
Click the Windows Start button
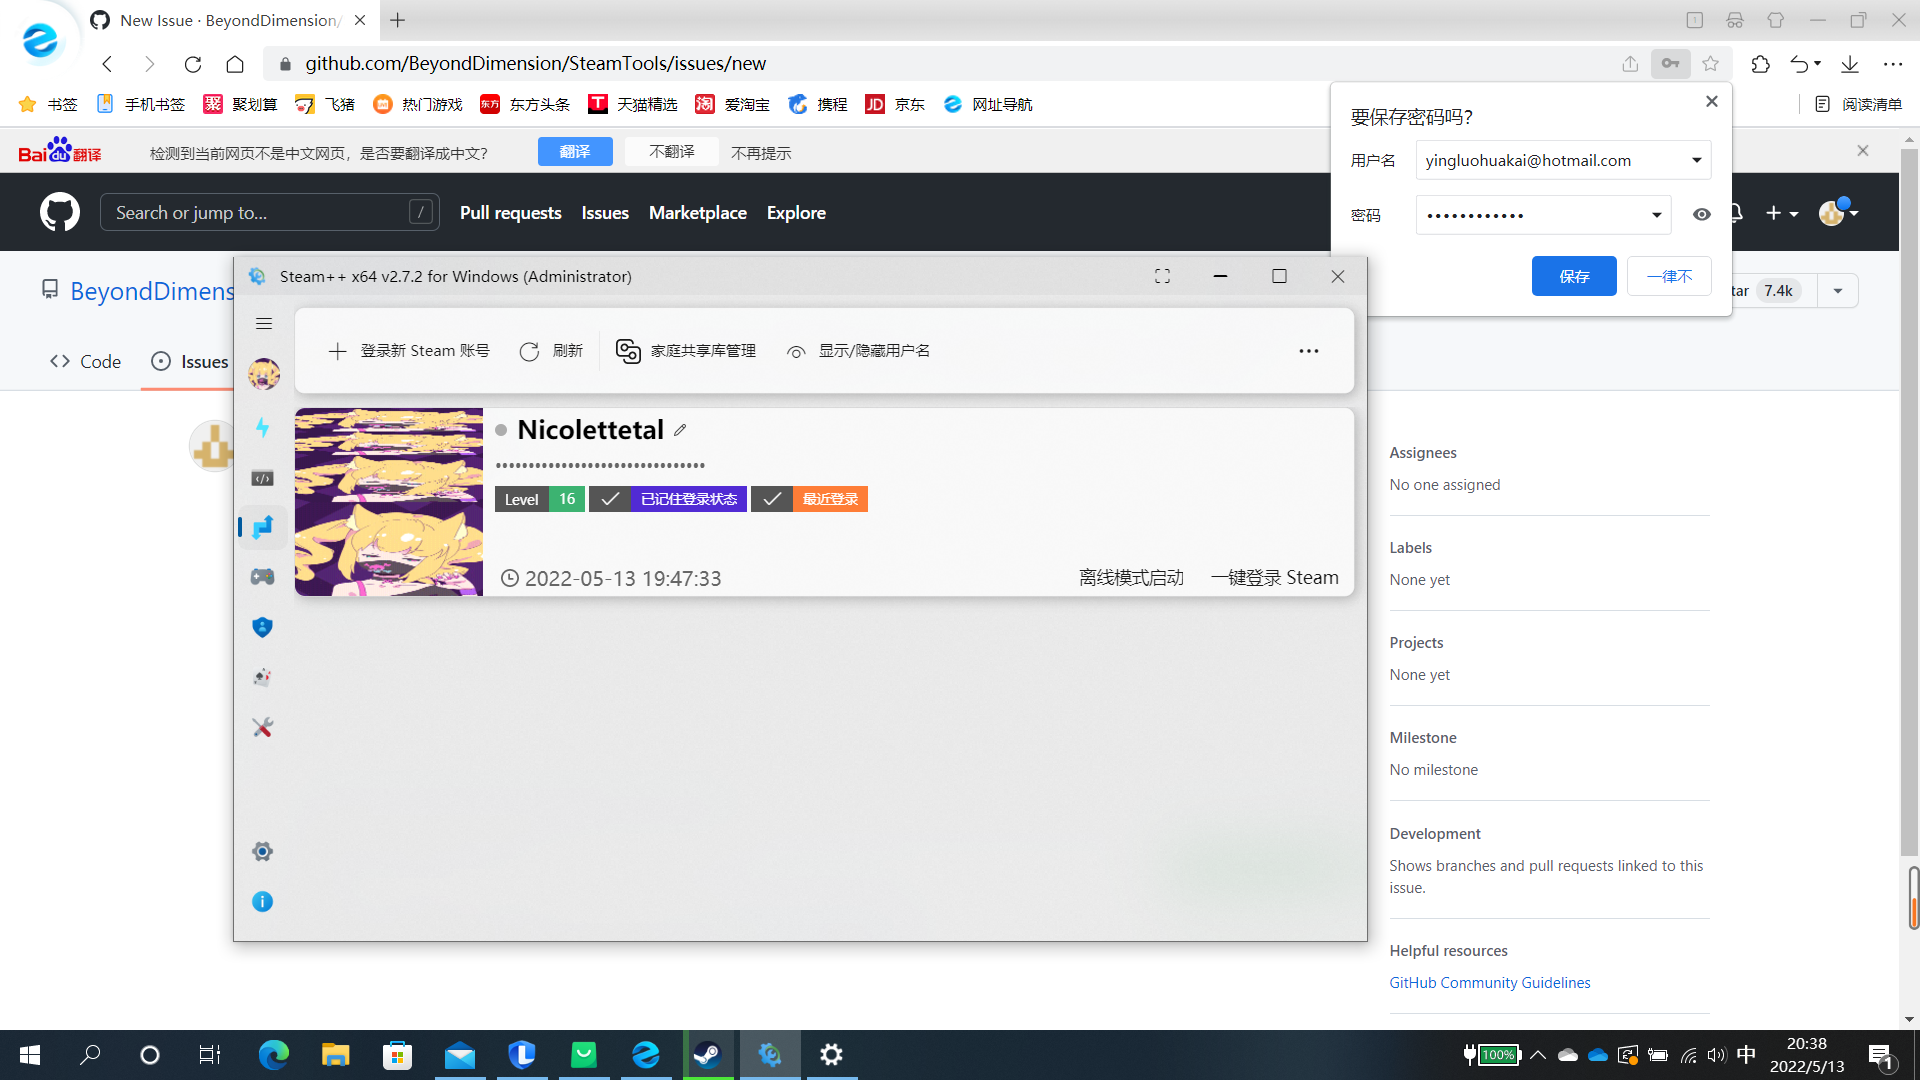(30, 1055)
